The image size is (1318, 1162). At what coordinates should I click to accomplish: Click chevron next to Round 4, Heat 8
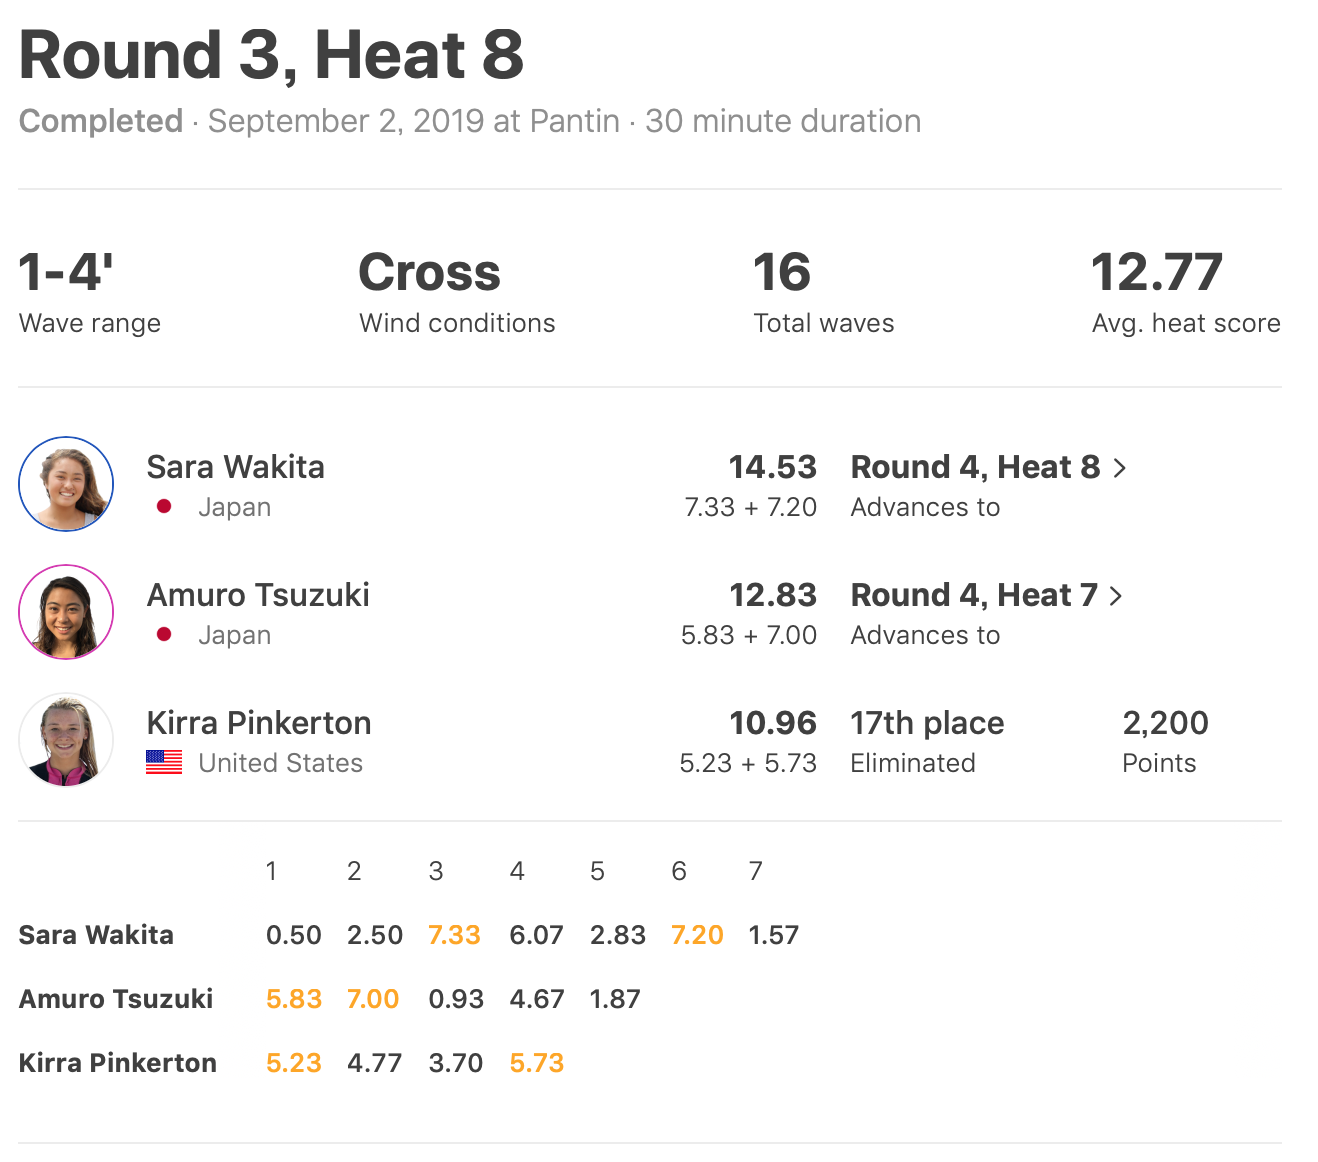(x=1120, y=468)
